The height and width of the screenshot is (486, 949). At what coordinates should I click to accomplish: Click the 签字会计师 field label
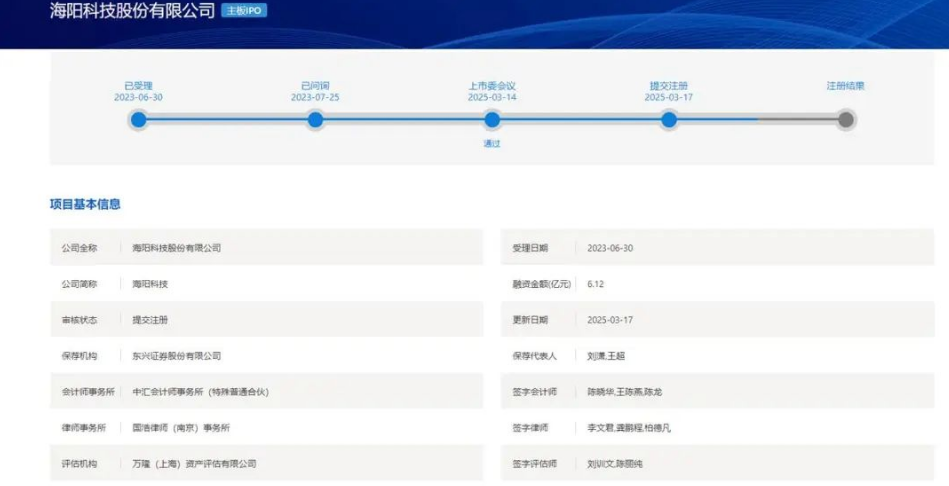click(534, 392)
